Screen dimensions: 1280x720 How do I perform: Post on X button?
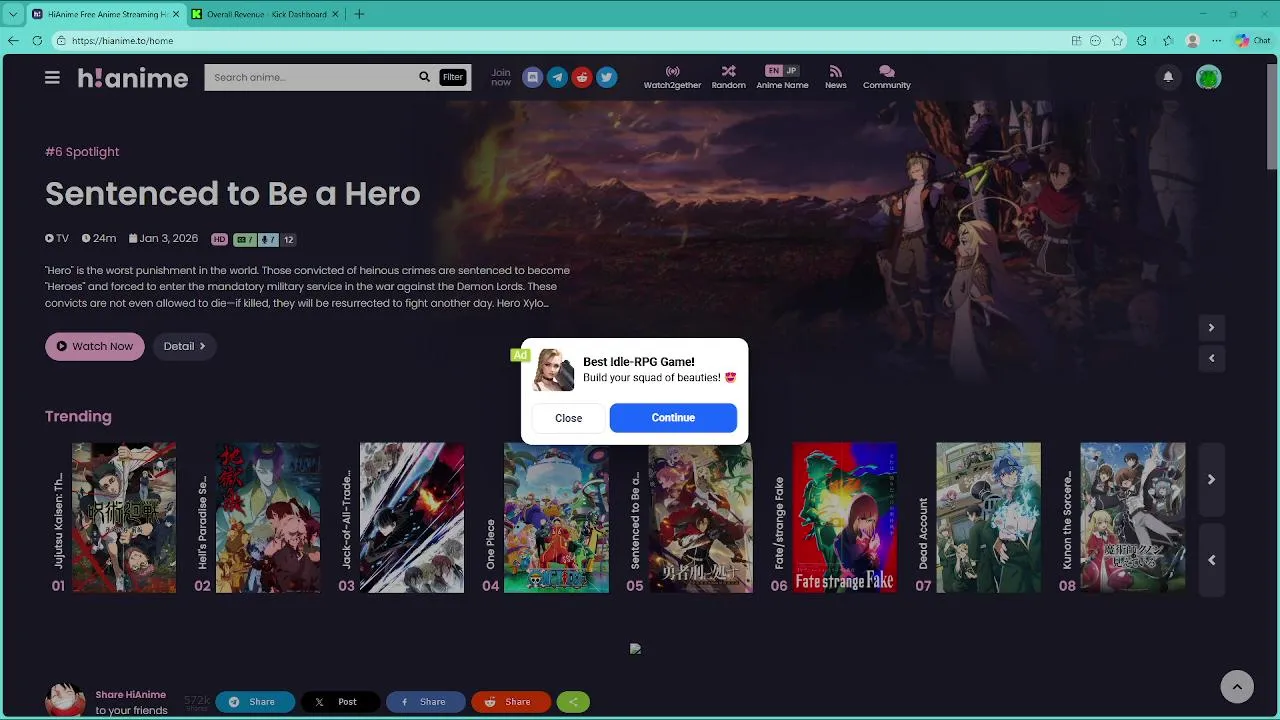339,702
